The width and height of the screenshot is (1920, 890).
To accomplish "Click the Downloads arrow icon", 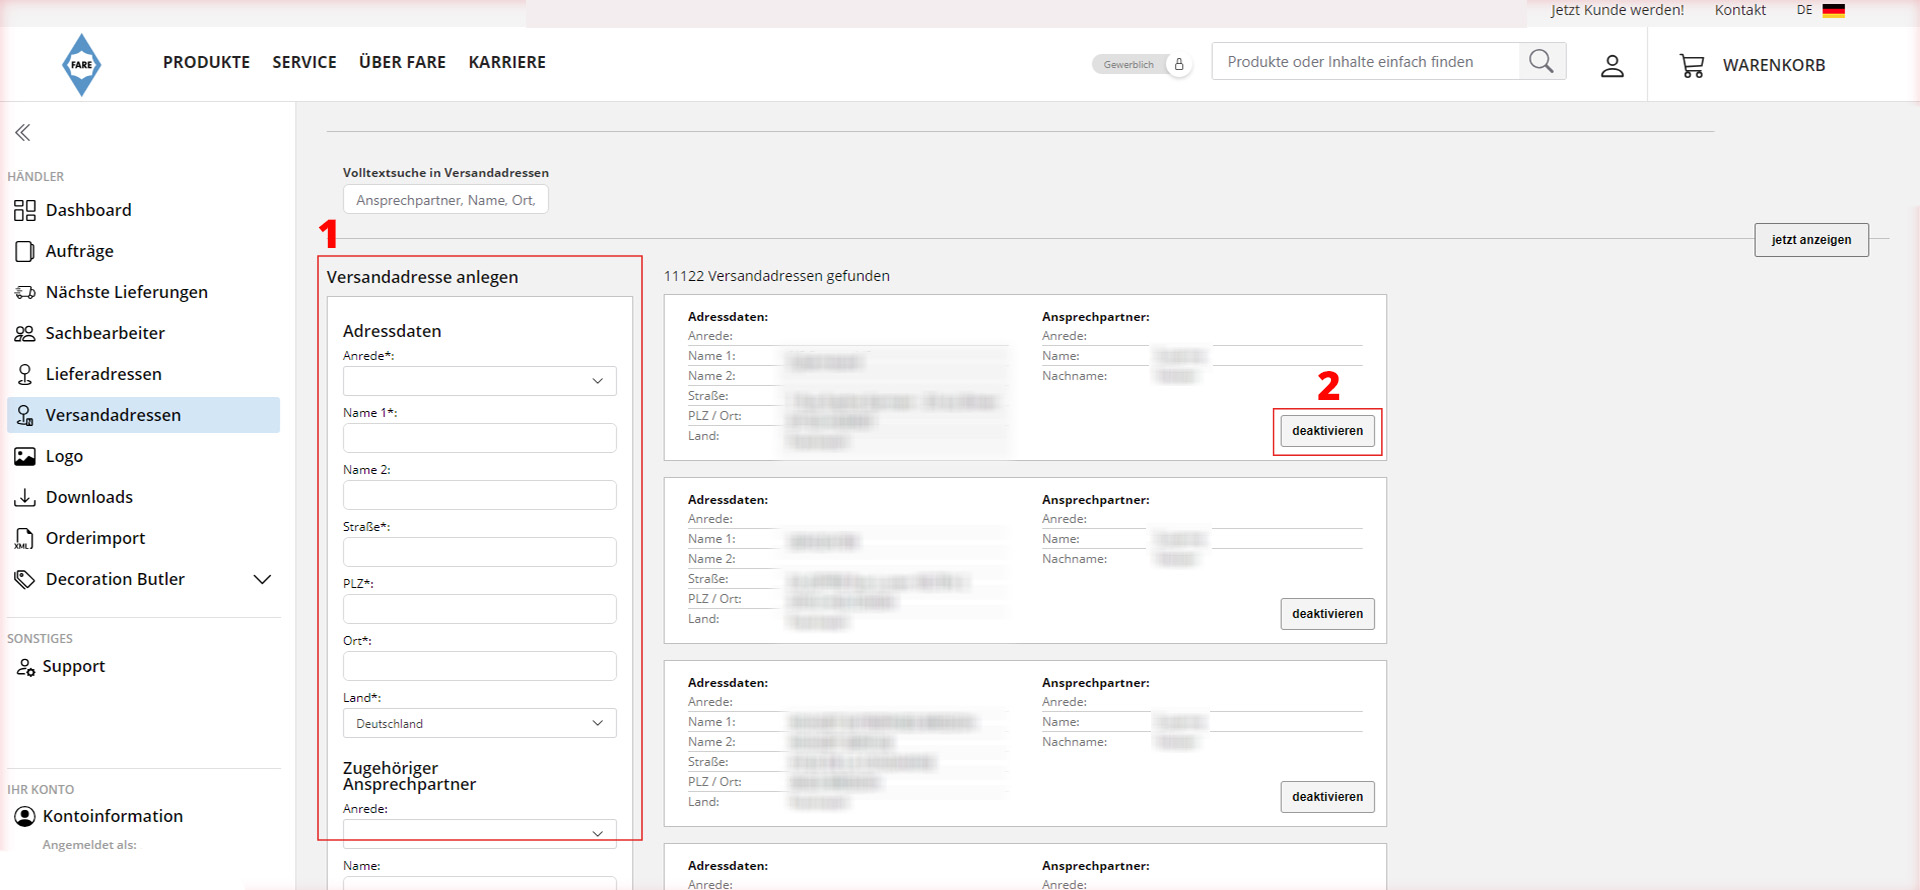I will pos(25,497).
